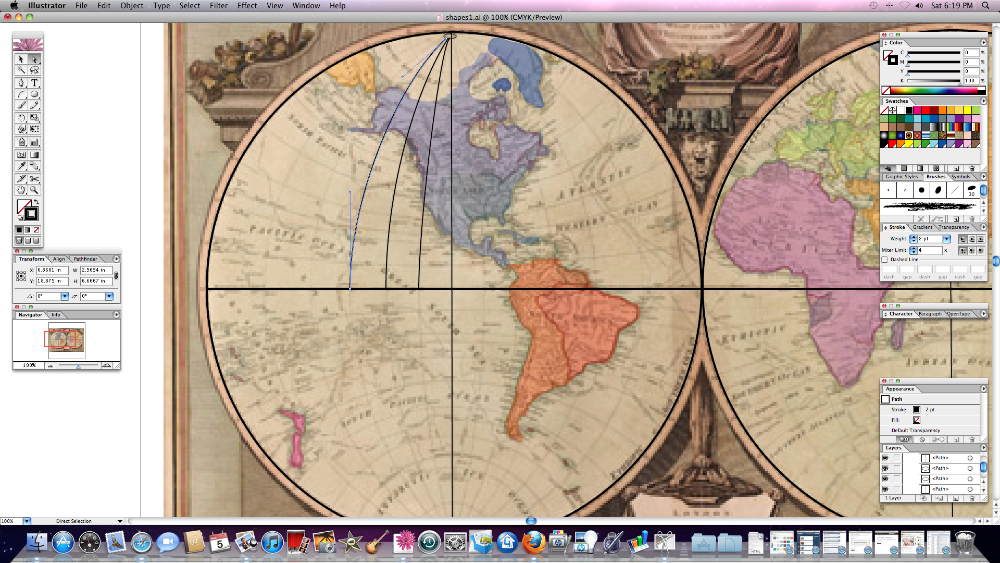
Task: Switch to the Symbols tab
Action: click(x=960, y=177)
